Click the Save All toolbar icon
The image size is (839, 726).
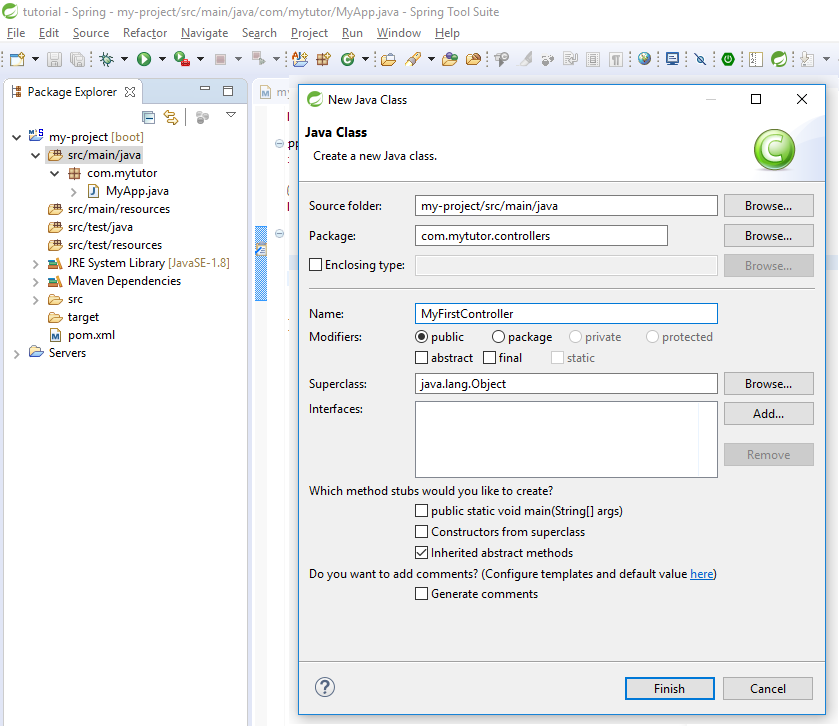click(78, 59)
